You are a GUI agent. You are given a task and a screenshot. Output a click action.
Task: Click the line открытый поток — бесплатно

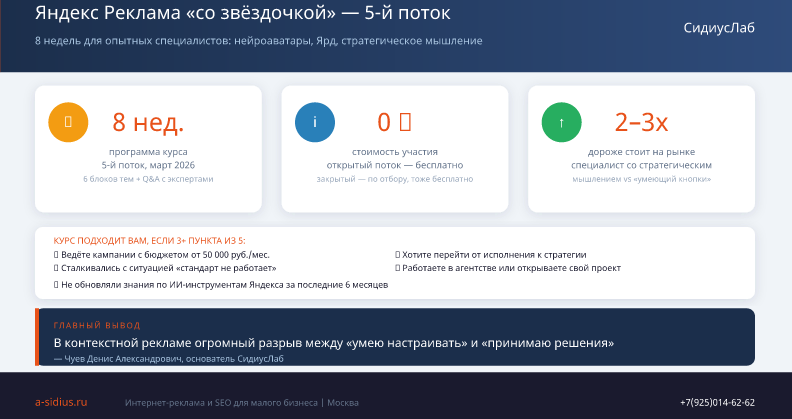point(394,165)
